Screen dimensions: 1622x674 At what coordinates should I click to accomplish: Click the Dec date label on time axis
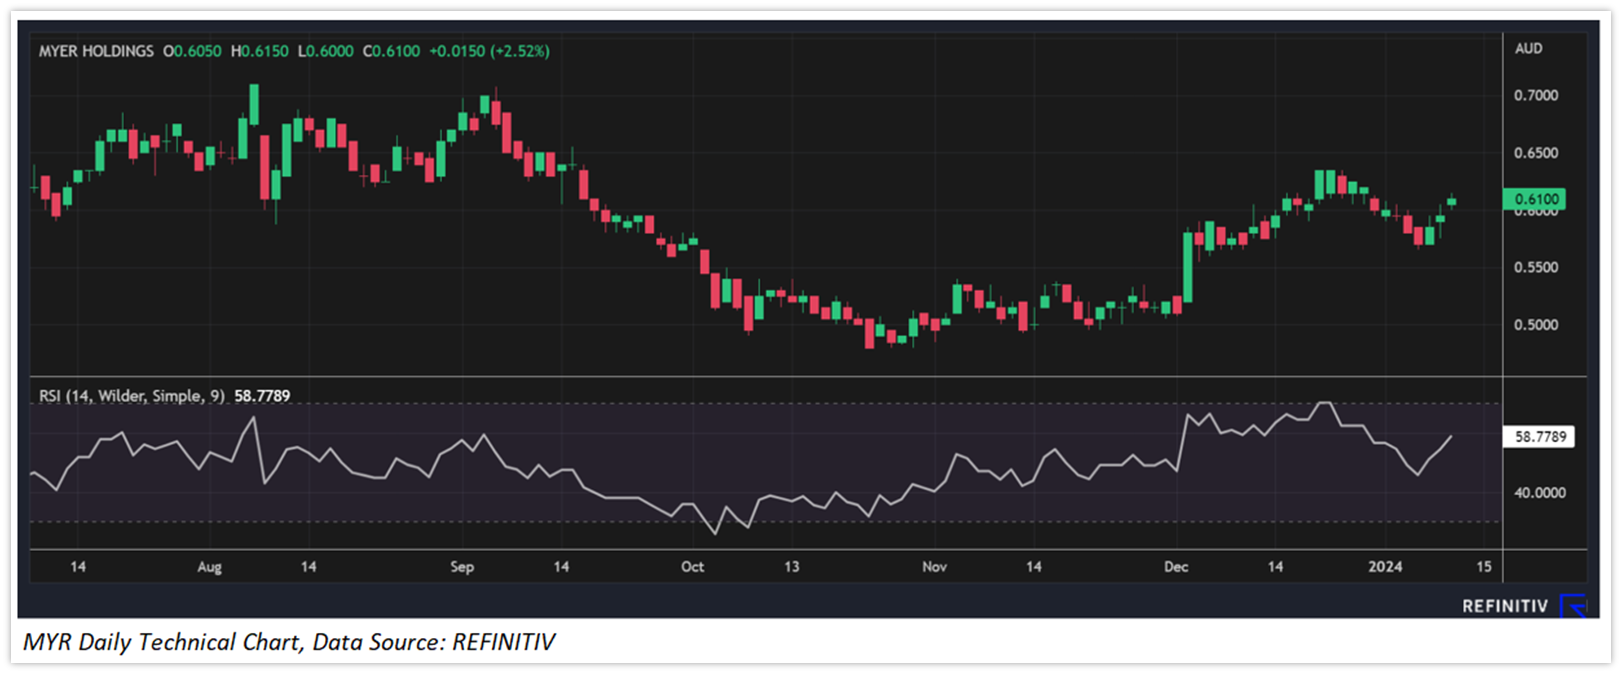coord(1176,567)
